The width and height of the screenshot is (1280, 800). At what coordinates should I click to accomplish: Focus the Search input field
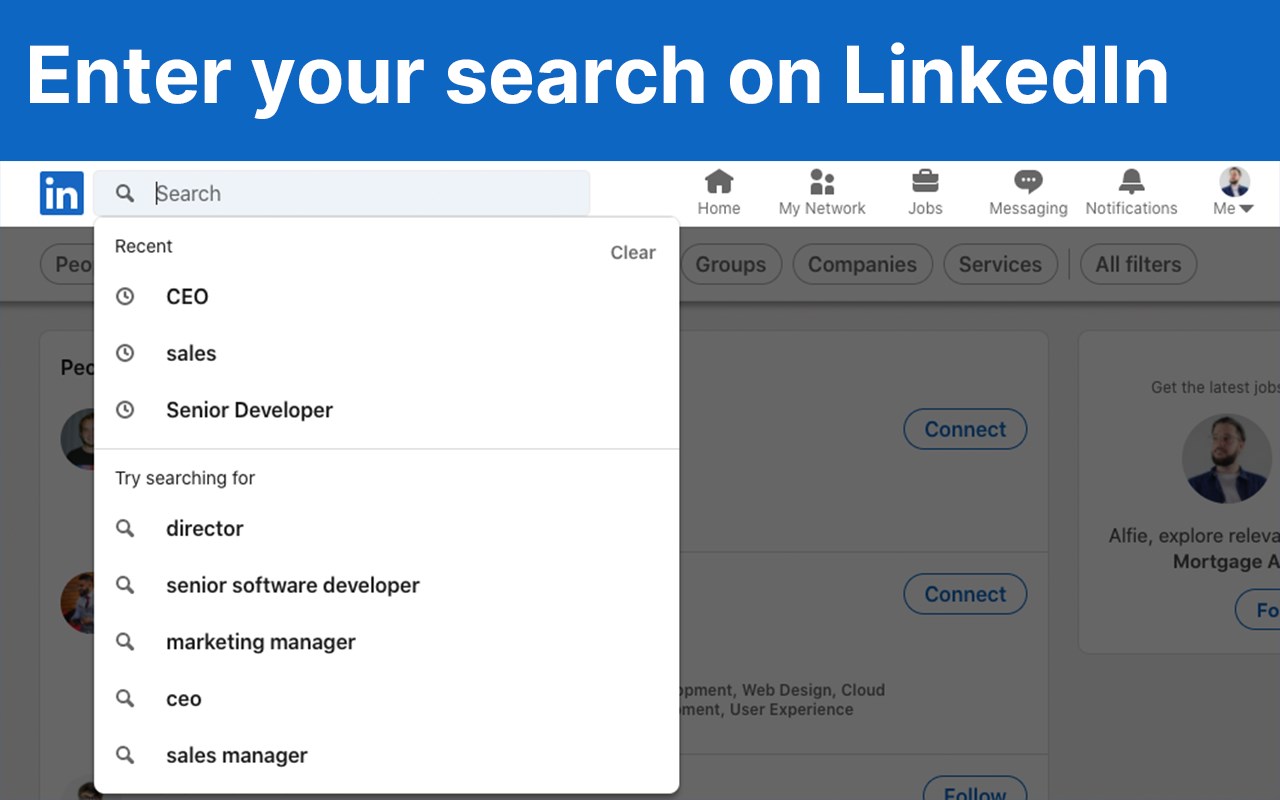pos(370,193)
